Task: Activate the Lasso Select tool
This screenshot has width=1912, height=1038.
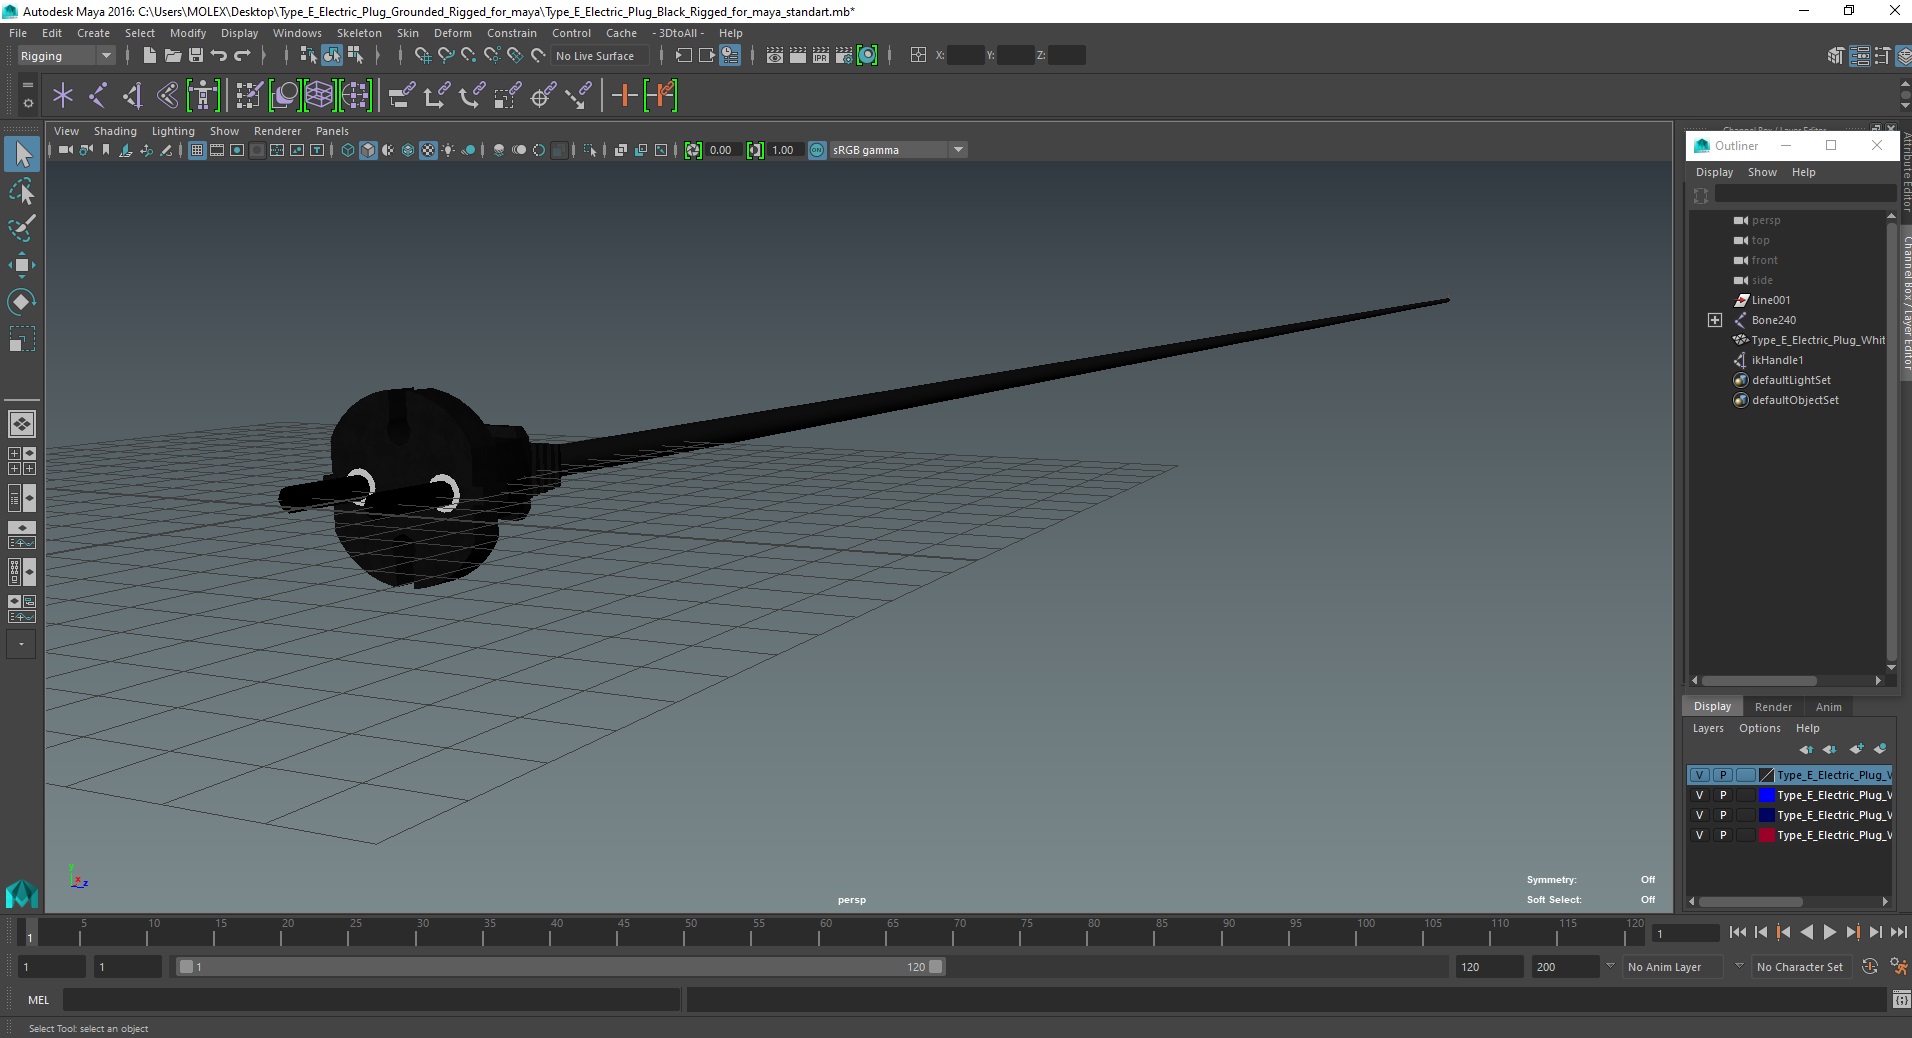Action: tap(22, 191)
